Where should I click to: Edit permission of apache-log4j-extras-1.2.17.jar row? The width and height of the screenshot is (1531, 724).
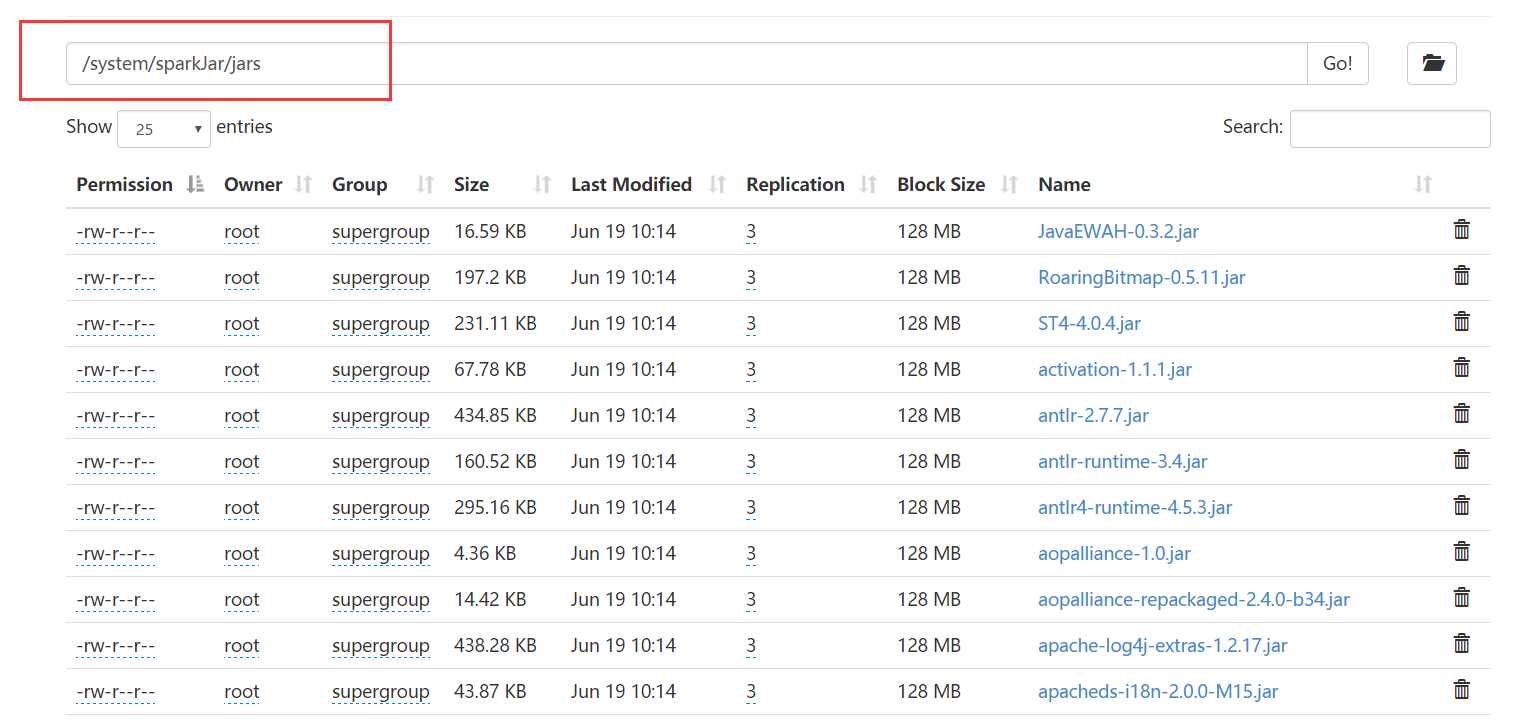click(116, 646)
